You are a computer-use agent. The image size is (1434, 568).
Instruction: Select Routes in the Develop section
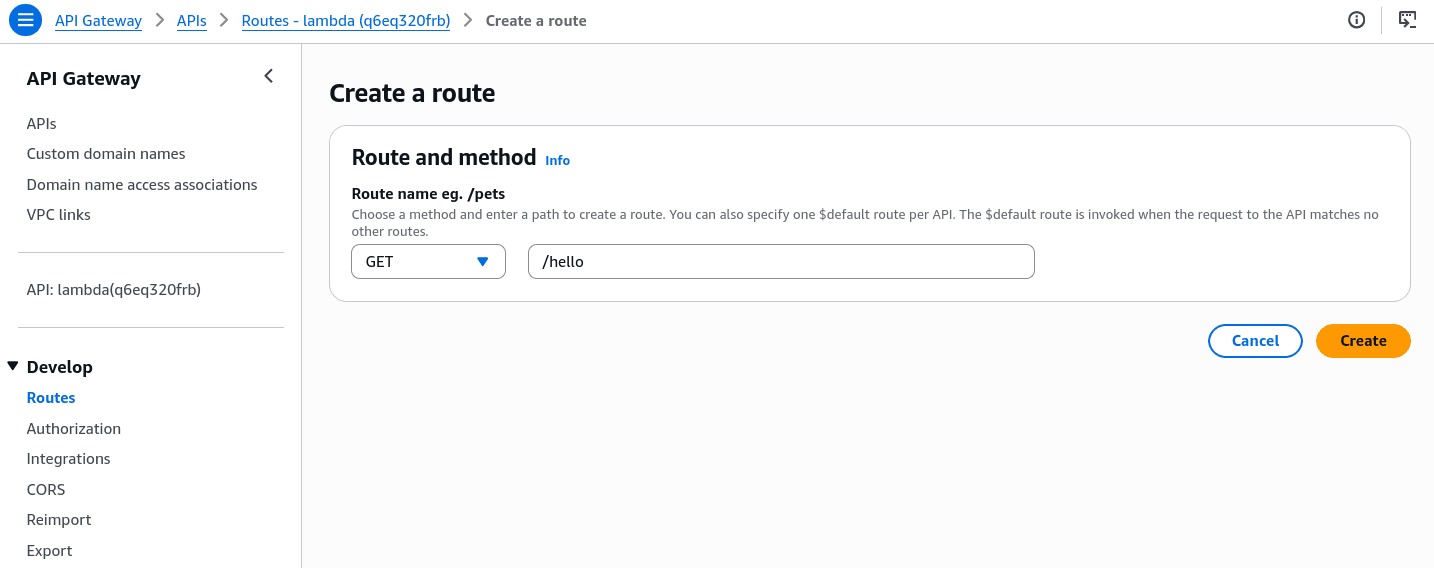point(51,398)
